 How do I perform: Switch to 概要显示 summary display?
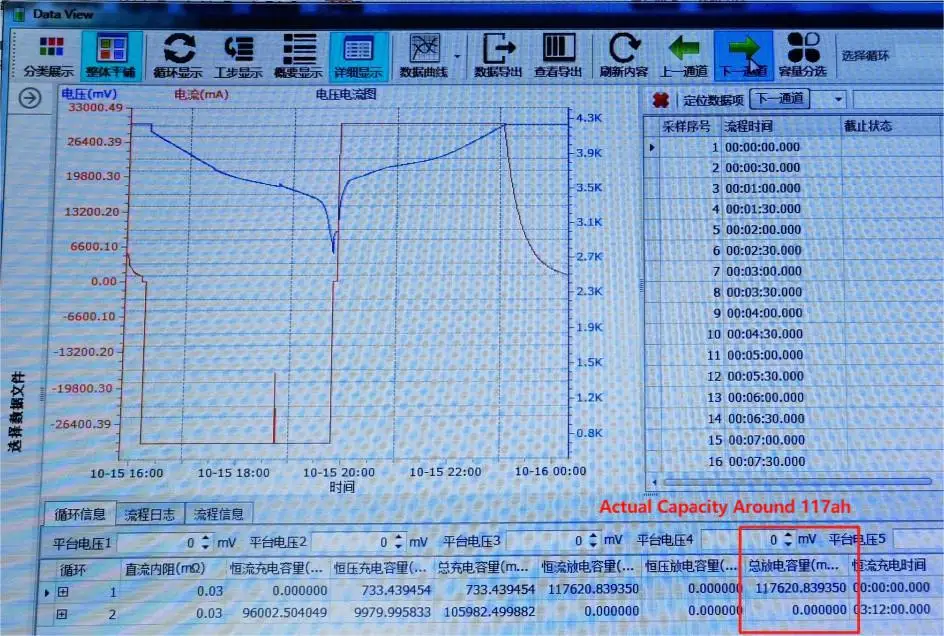click(x=299, y=56)
